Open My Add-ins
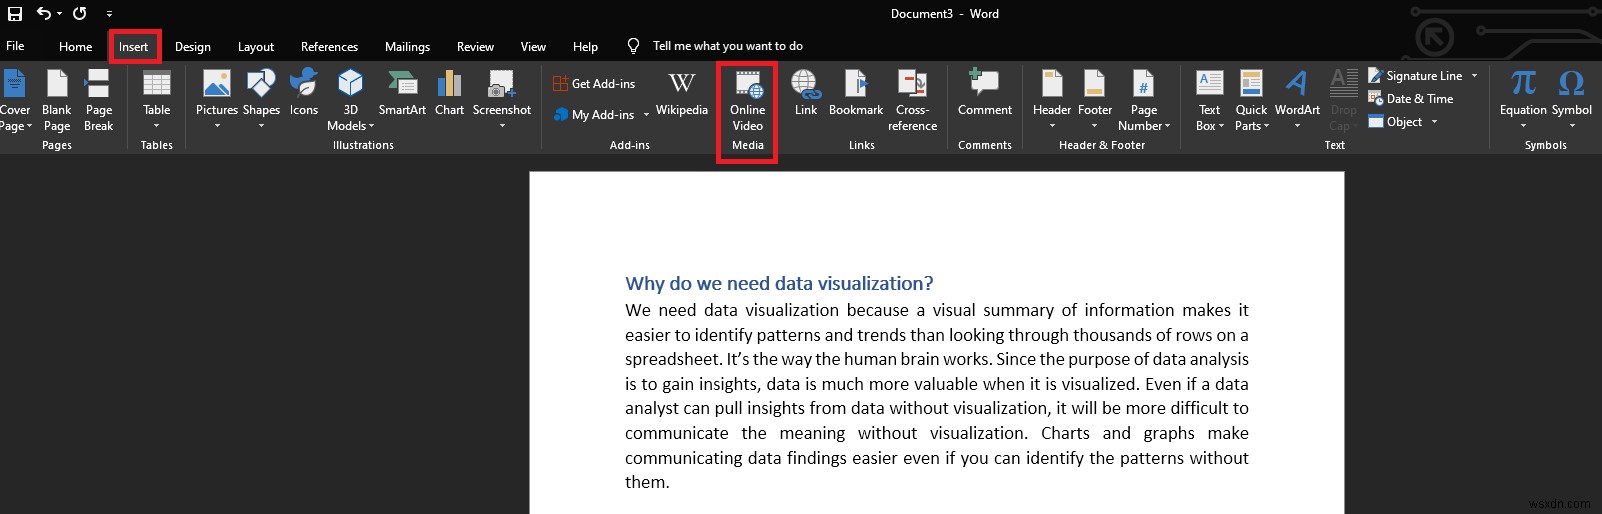Image resolution: width=1602 pixels, height=514 pixels. [x=594, y=115]
